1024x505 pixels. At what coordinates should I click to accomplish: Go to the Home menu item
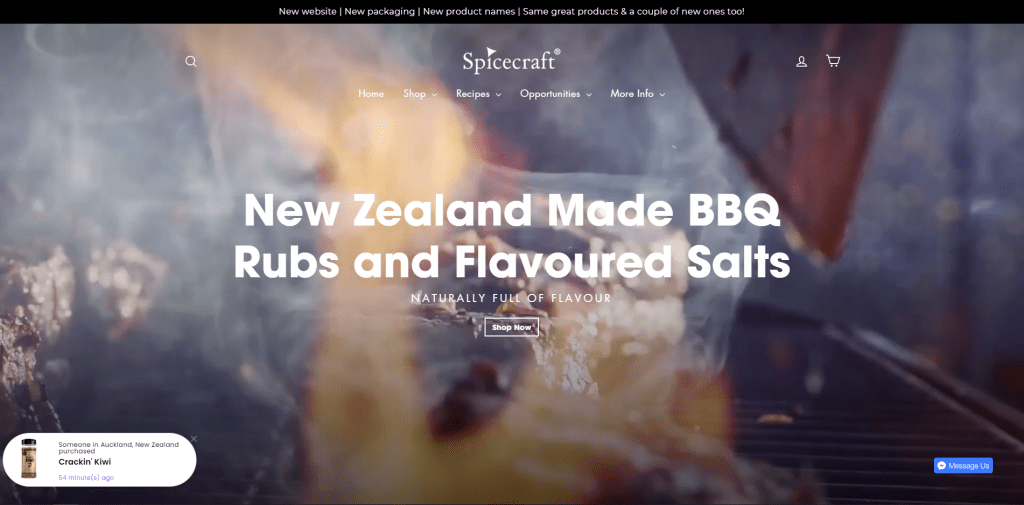tap(371, 93)
